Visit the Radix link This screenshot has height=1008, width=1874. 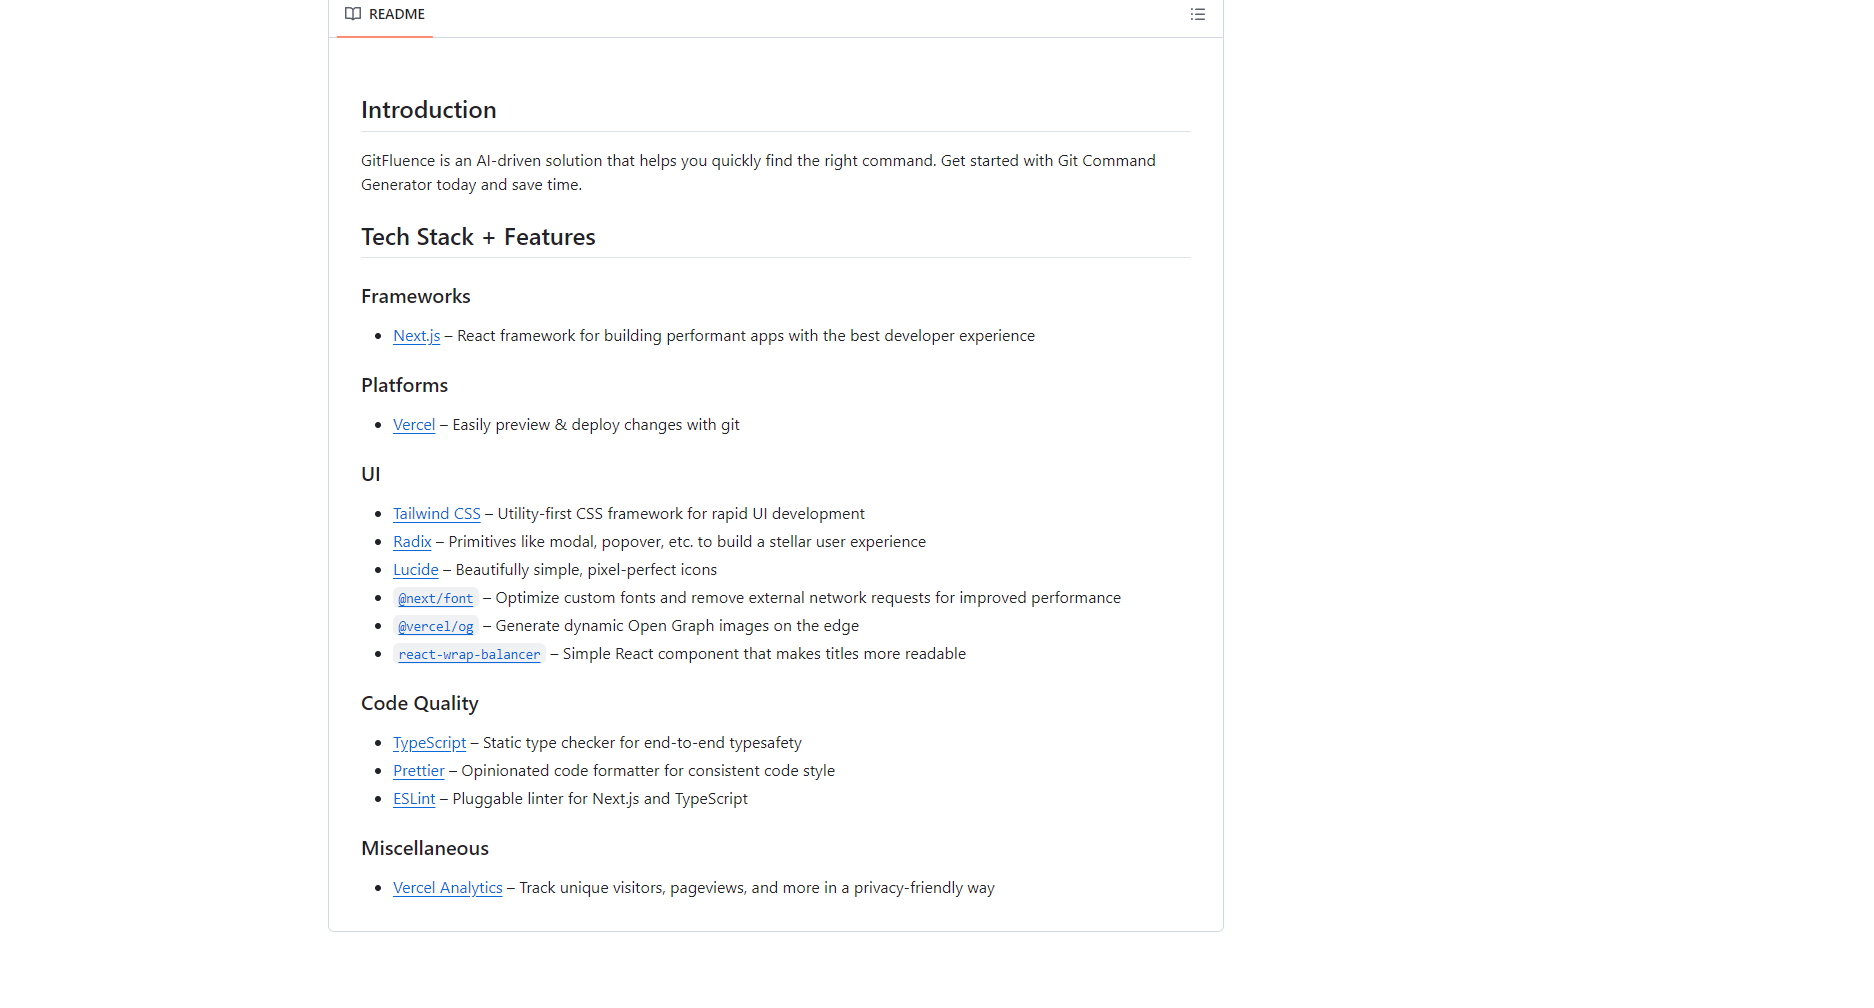(x=412, y=542)
